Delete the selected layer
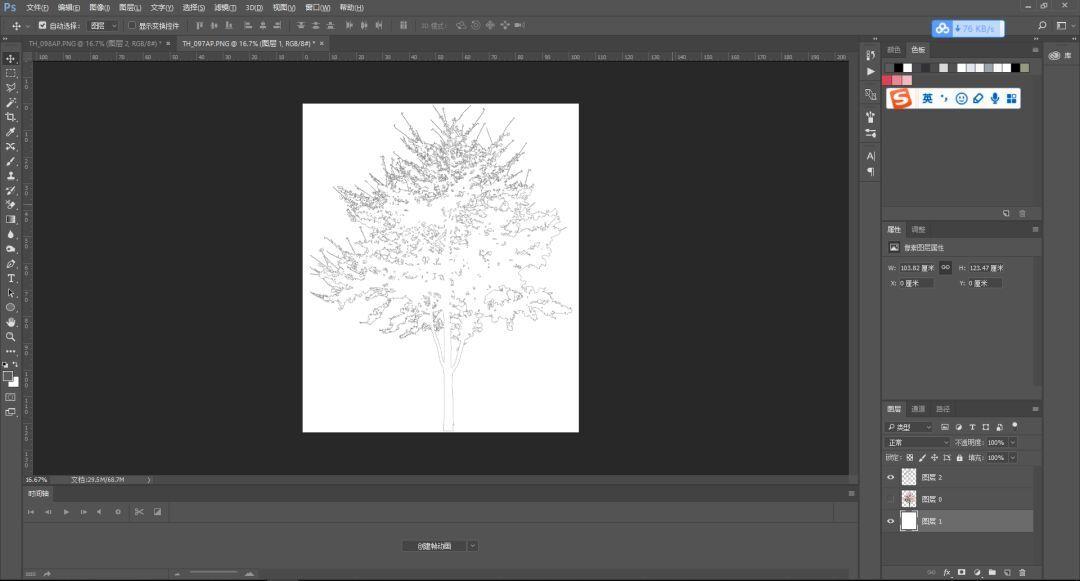 [1022, 572]
